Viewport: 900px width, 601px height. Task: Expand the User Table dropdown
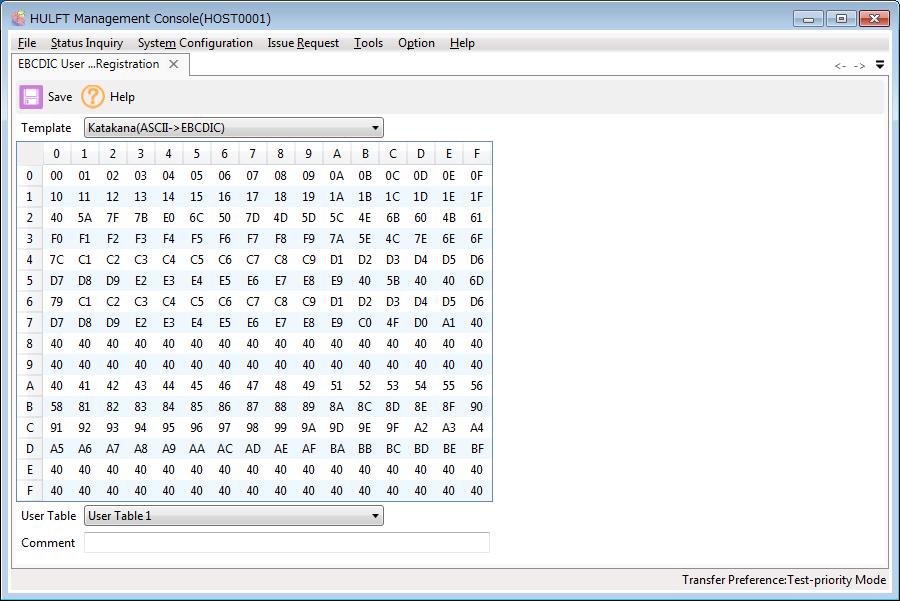click(376, 516)
